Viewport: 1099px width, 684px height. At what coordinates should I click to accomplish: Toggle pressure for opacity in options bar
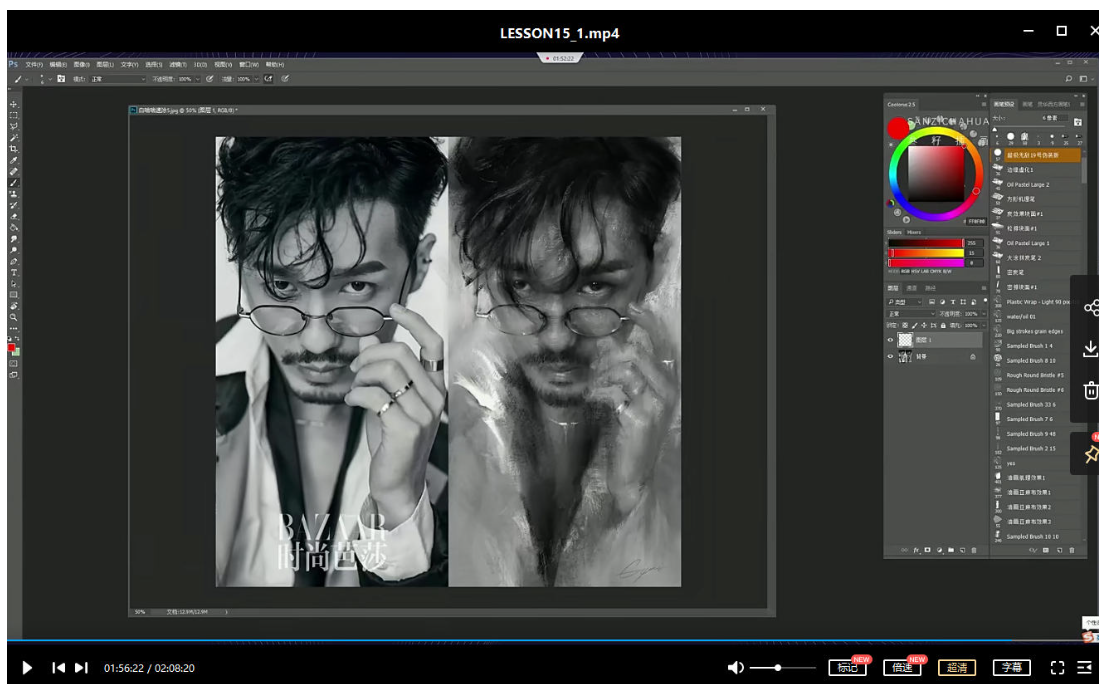click(x=210, y=79)
